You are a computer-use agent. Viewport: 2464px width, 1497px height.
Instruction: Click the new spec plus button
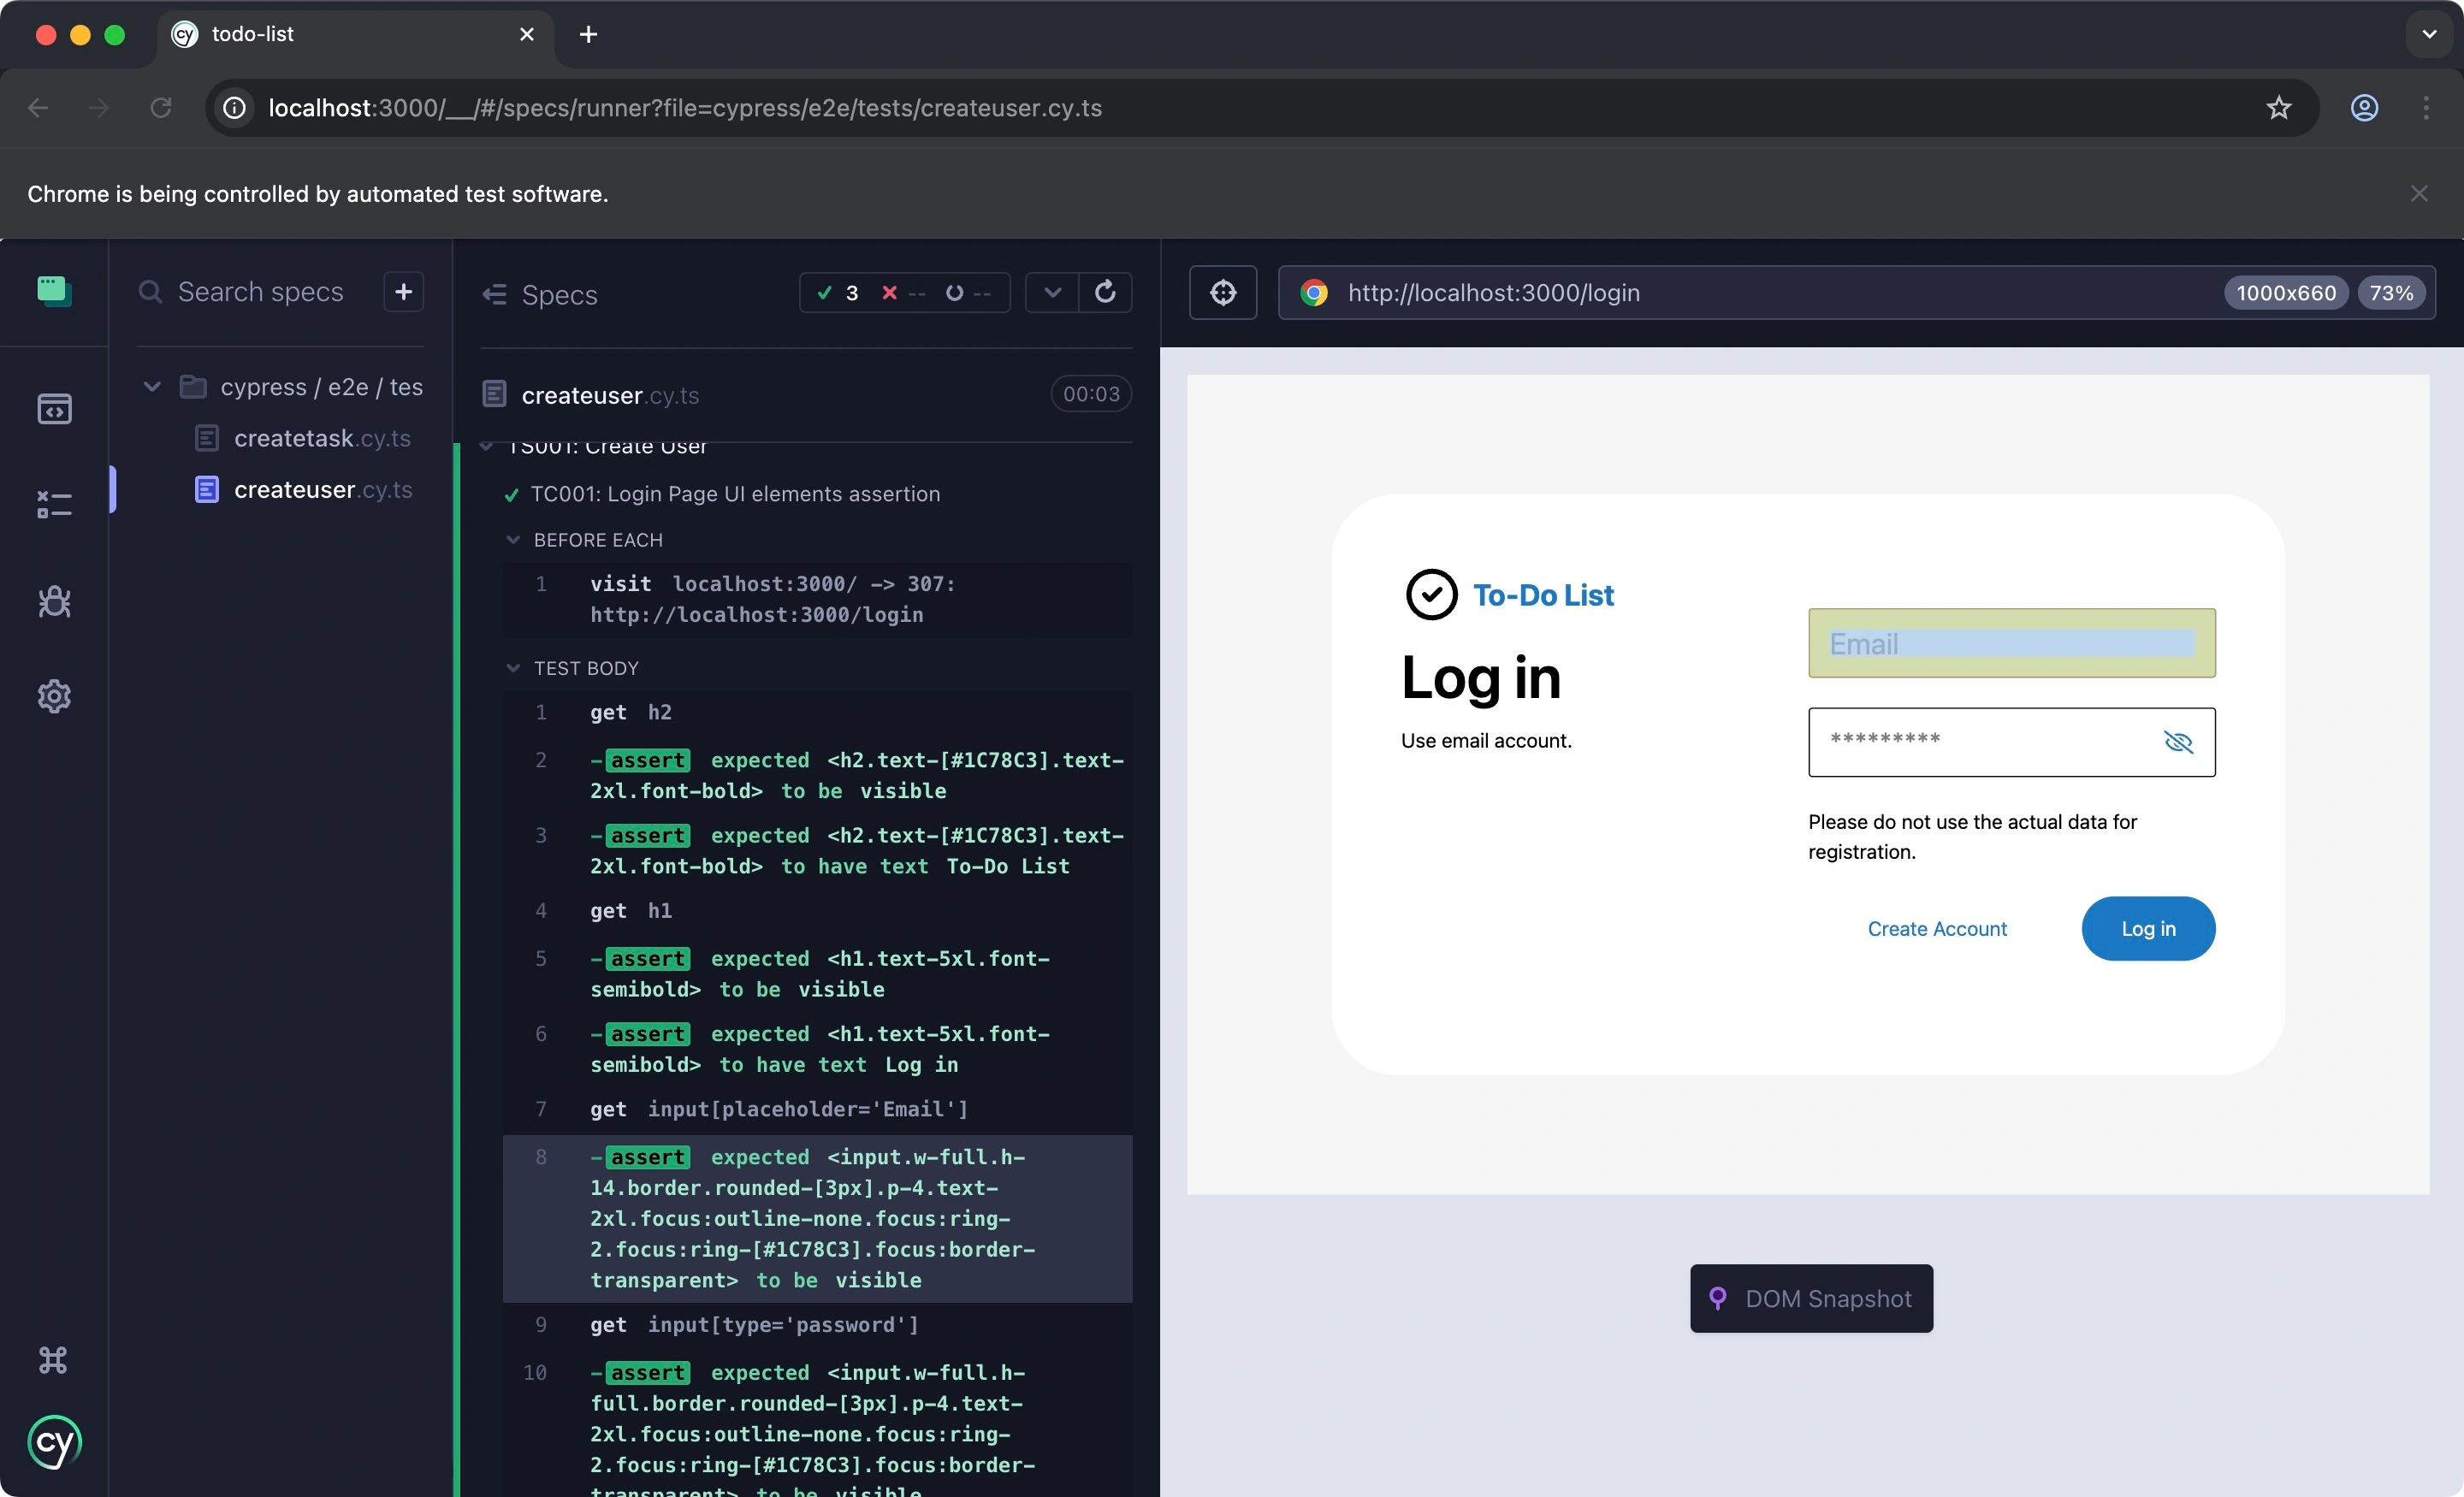point(404,292)
